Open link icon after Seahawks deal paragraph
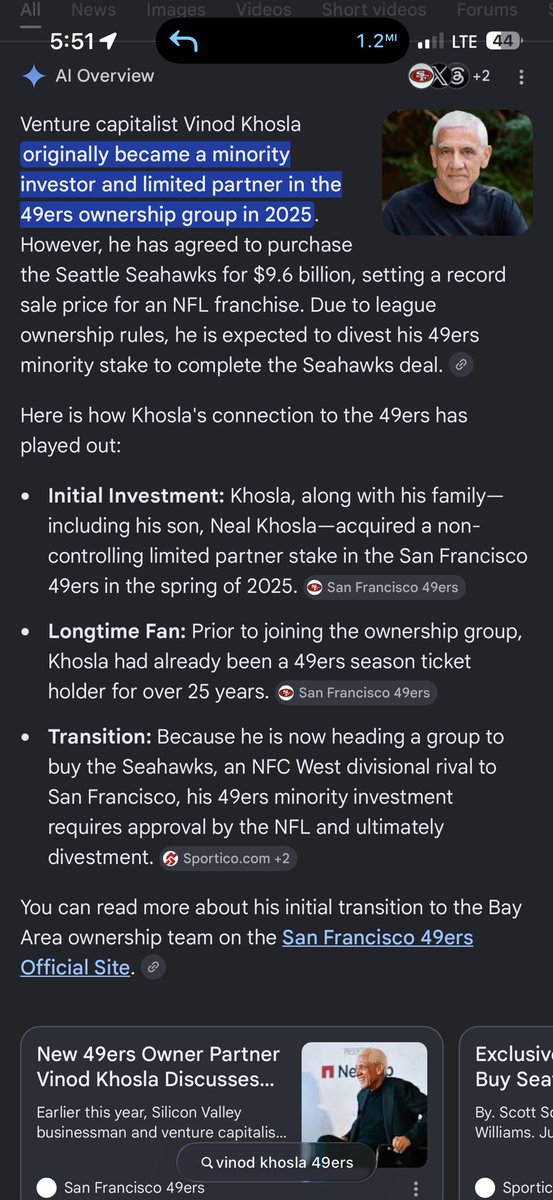553x1200 pixels. pos(461,366)
